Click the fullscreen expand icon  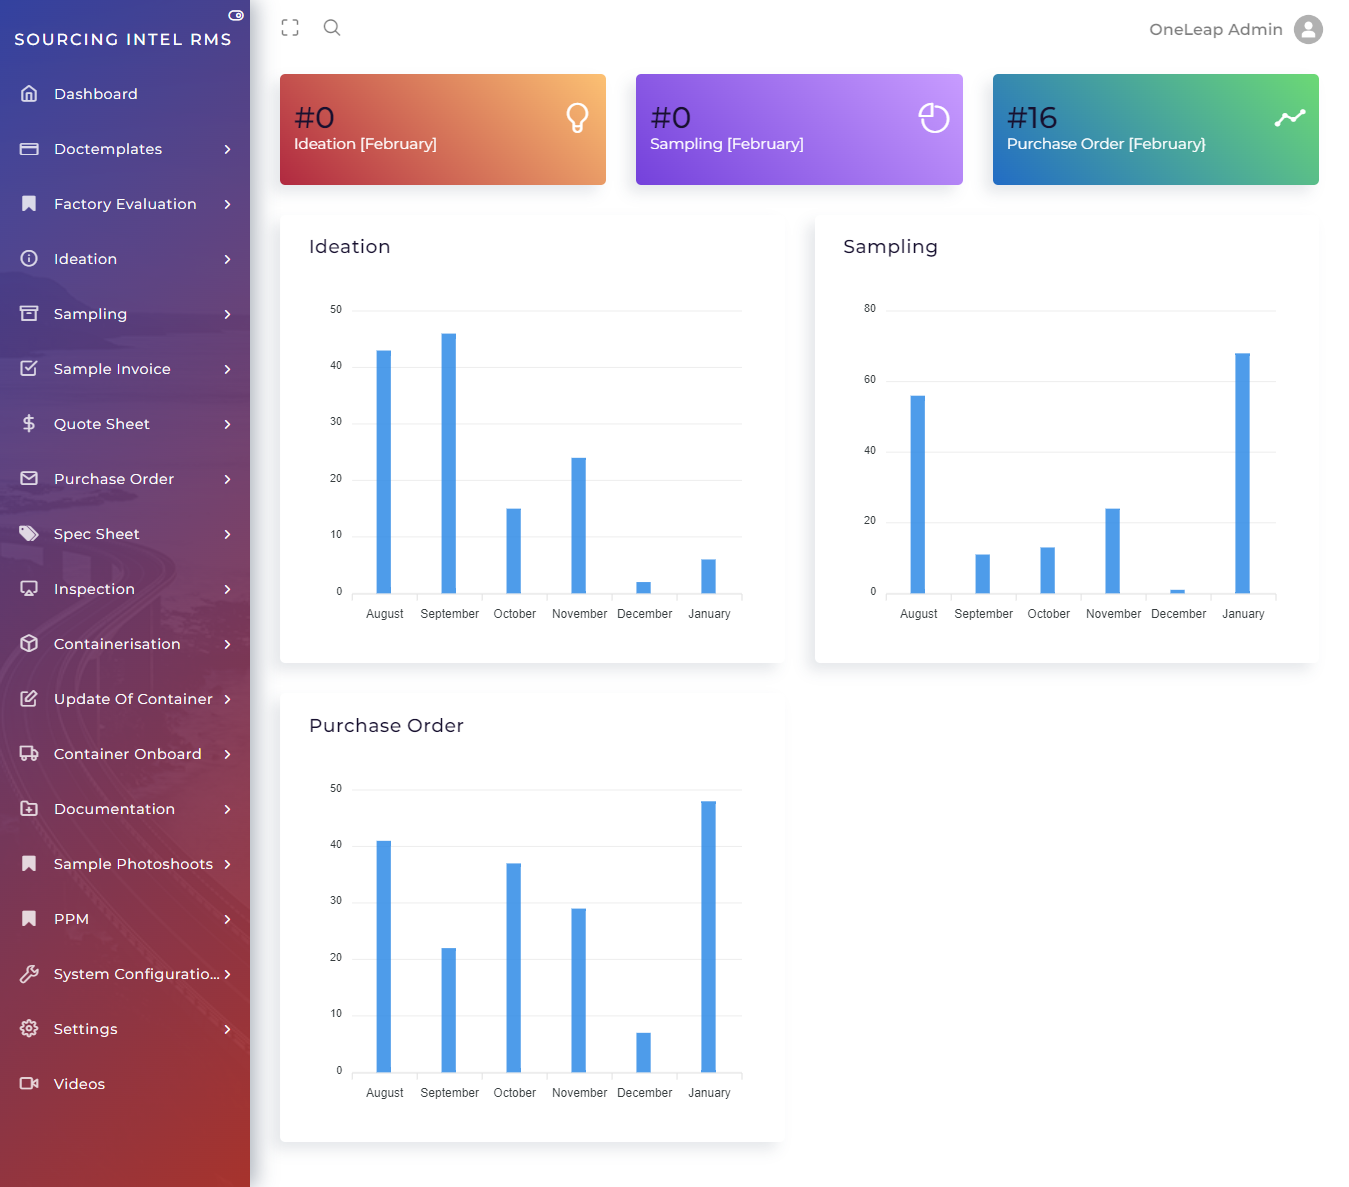[x=290, y=28]
